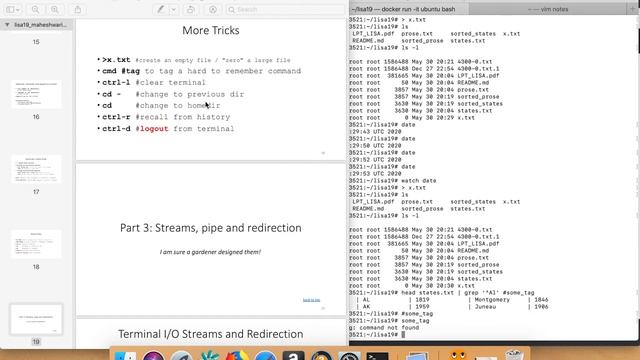This screenshot has height=360, width=640.
Task: Collapse the lisa19_maheshwari document tree
Action: pyautogui.click(x=7, y=25)
